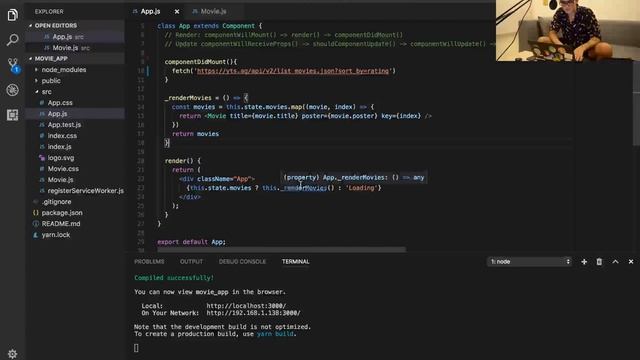Open index.js file
The height and width of the screenshot is (360, 640).
(75, 147)
